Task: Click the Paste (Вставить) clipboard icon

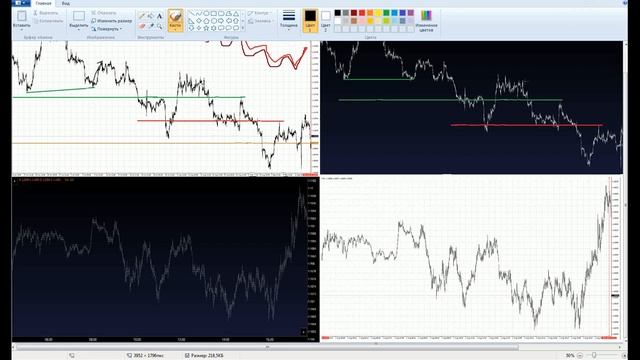Action: coord(22,16)
